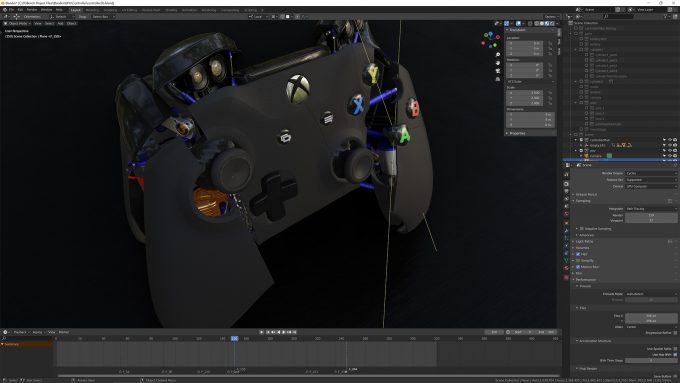Toggle the Save Buffers checkbox

[675, 376]
